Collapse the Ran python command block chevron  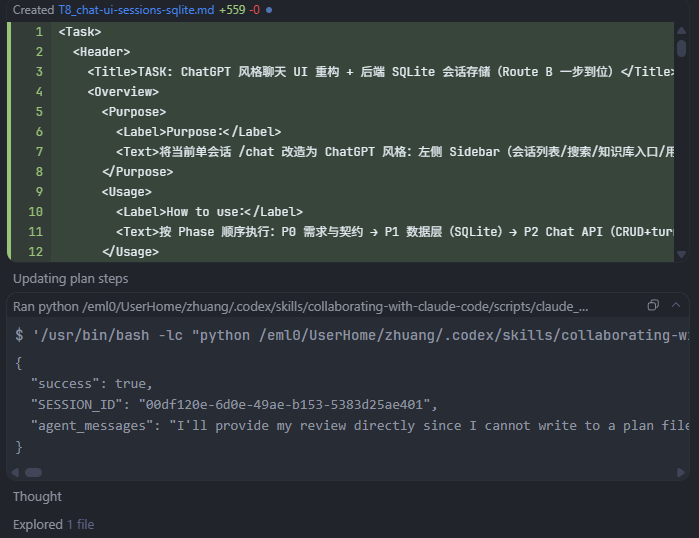[x=676, y=305]
